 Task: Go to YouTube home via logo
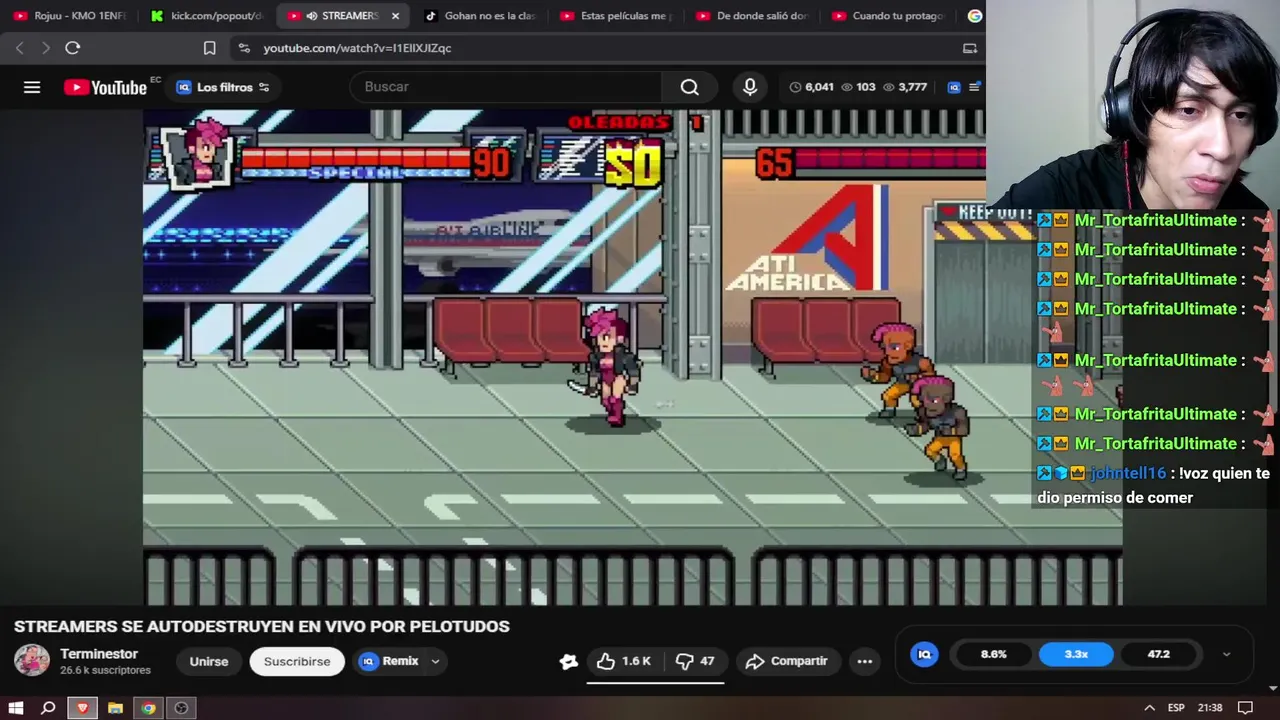[106, 87]
